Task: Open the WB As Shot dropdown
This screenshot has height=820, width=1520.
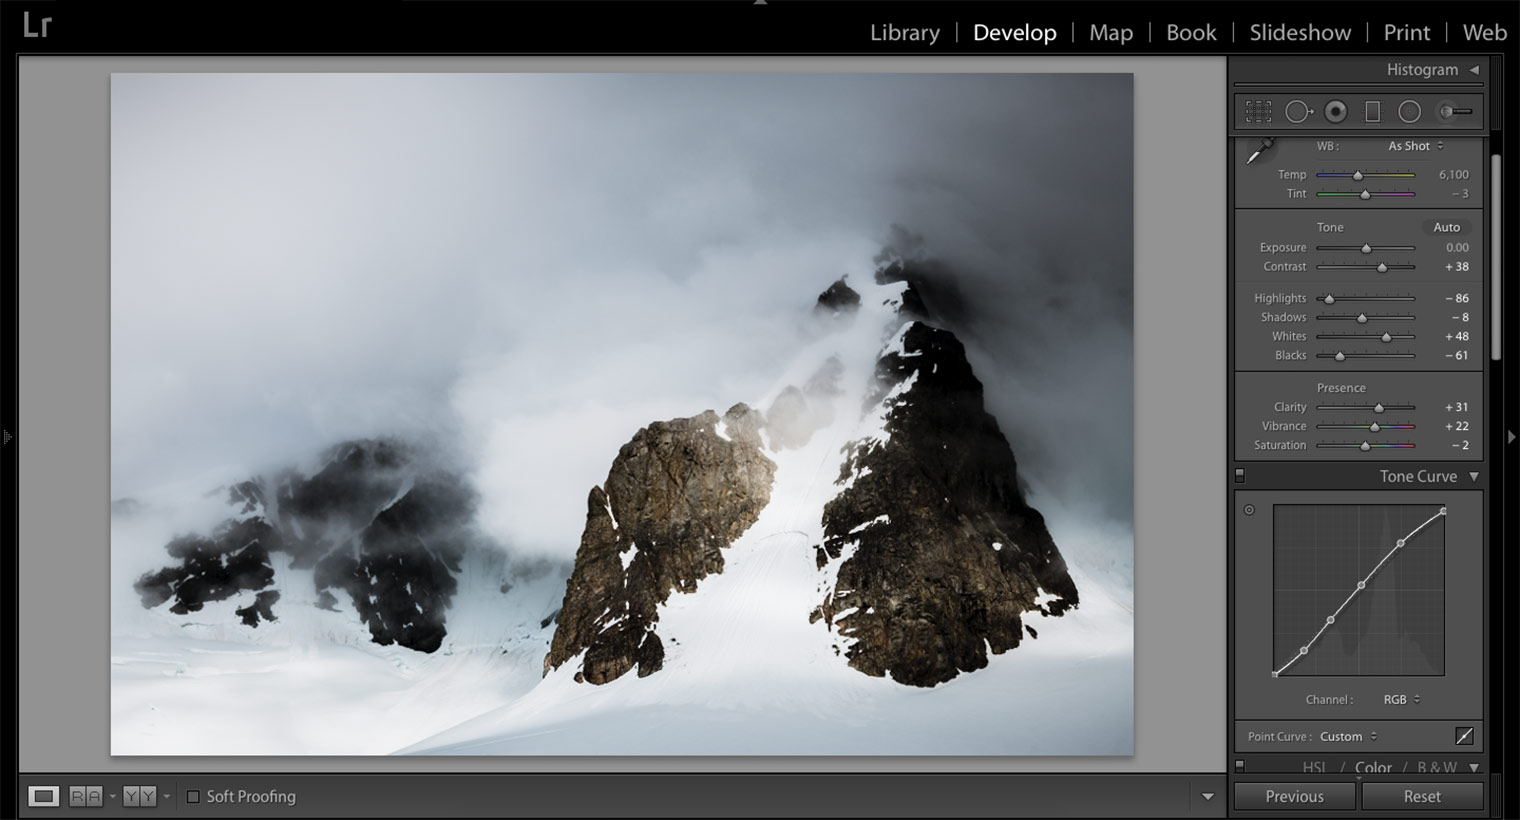Action: click(x=1412, y=146)
